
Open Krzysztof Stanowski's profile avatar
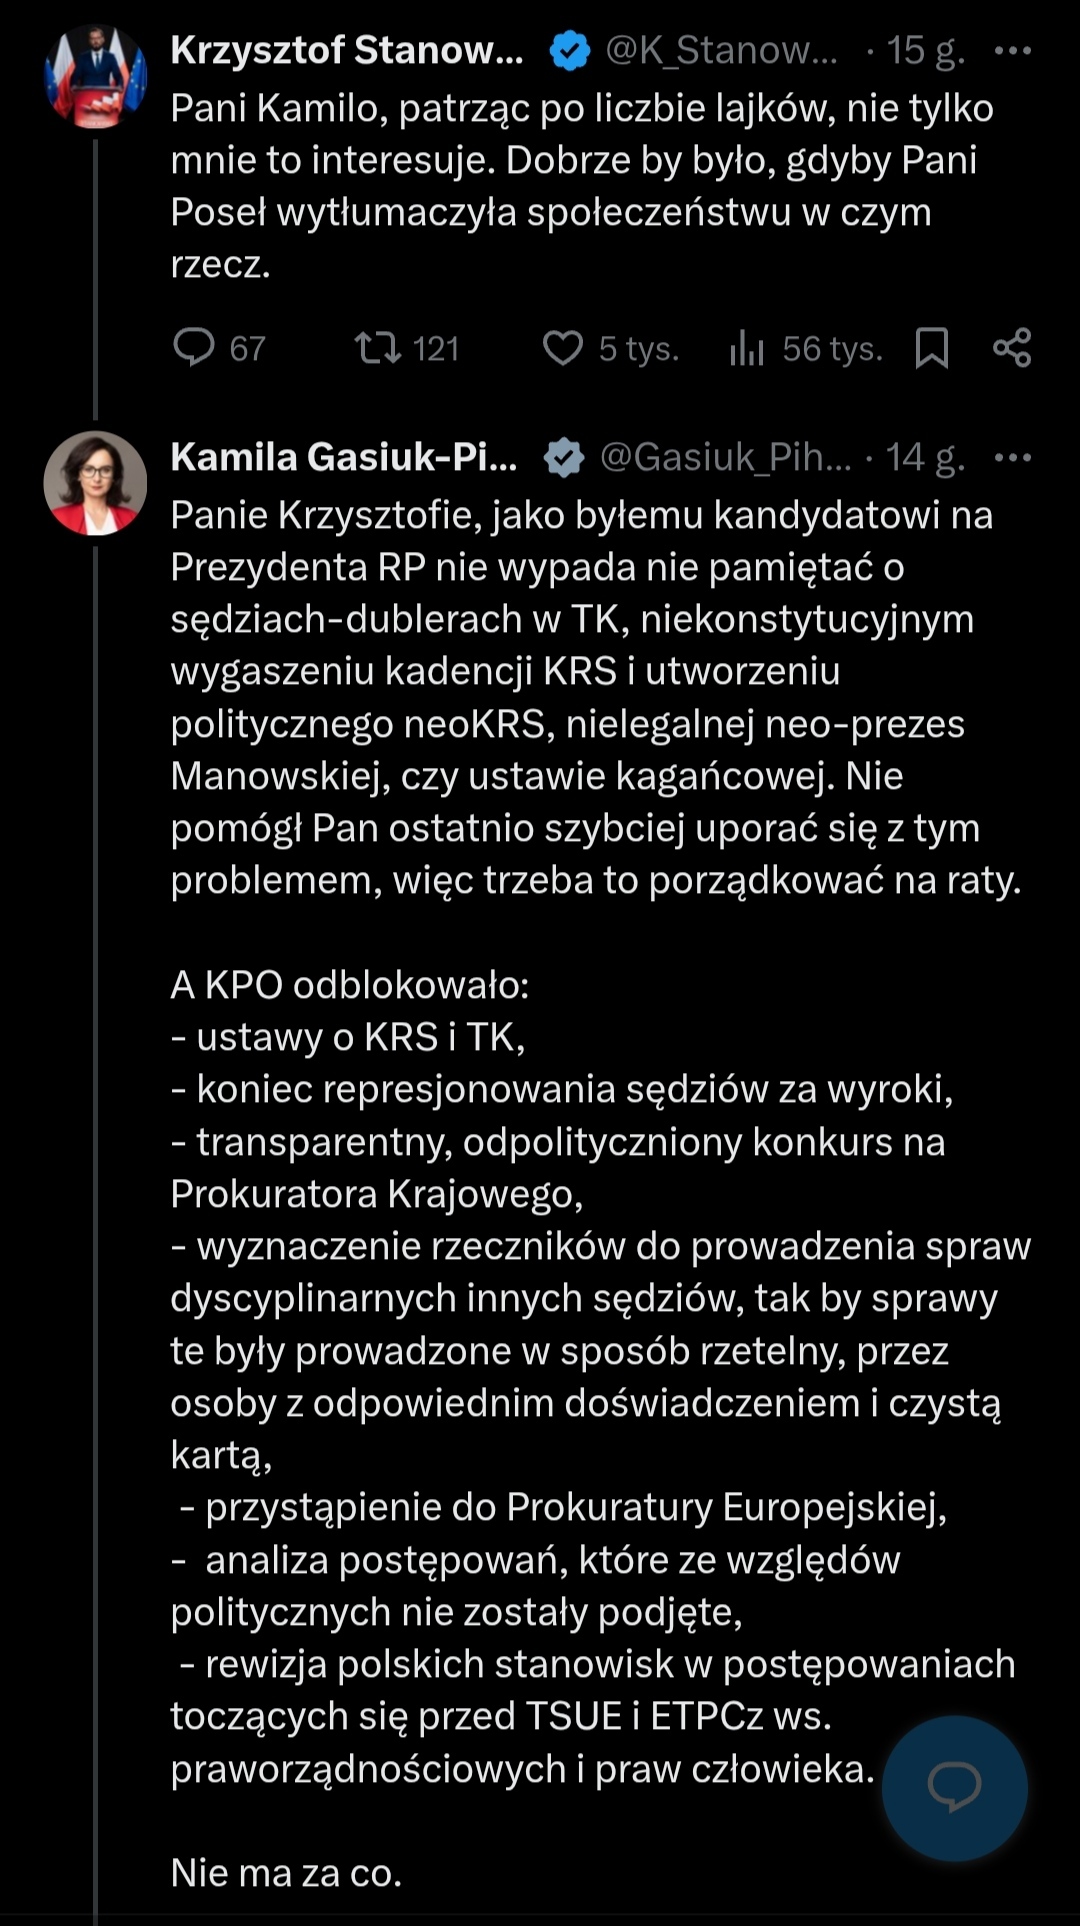click(x=96, y=78)
